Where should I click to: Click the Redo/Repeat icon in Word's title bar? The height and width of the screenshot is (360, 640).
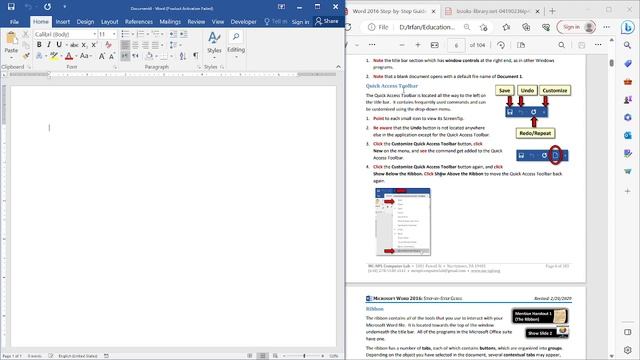click(47, 7)
